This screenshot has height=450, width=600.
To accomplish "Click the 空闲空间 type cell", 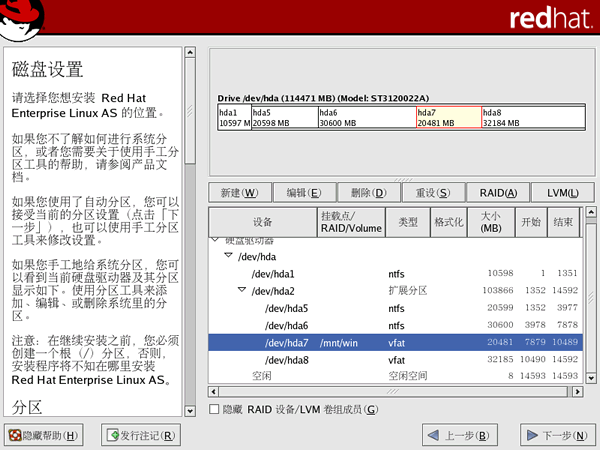I will tap(408, 376).
